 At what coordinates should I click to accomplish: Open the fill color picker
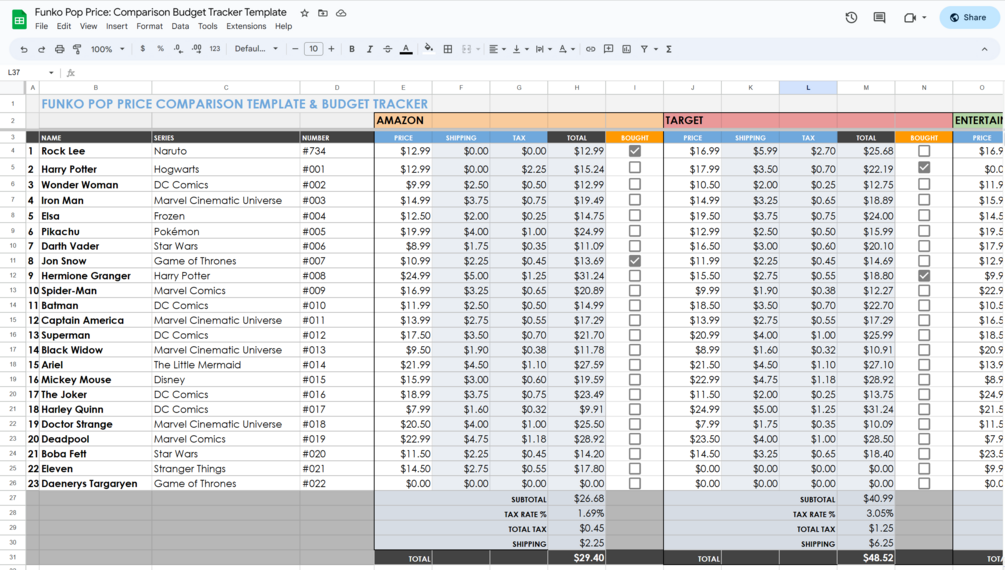click(429, 49)
